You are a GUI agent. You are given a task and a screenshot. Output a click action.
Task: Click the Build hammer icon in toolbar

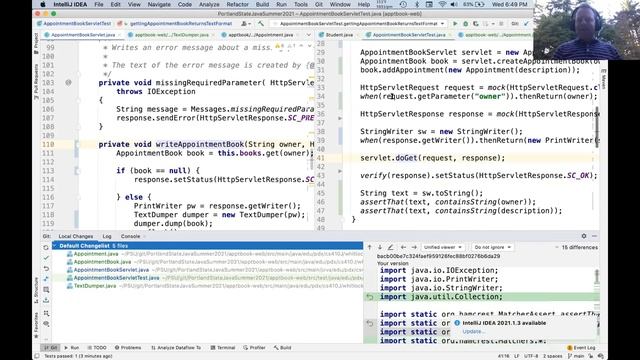[x=261, y=24]
